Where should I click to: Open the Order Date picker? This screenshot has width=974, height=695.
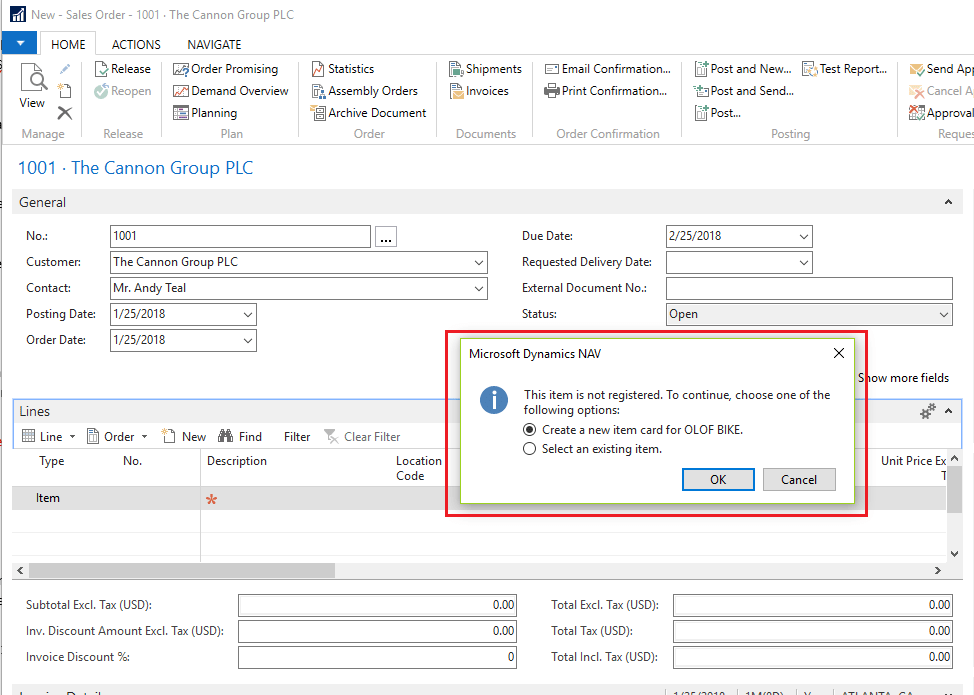coord(248,341)
